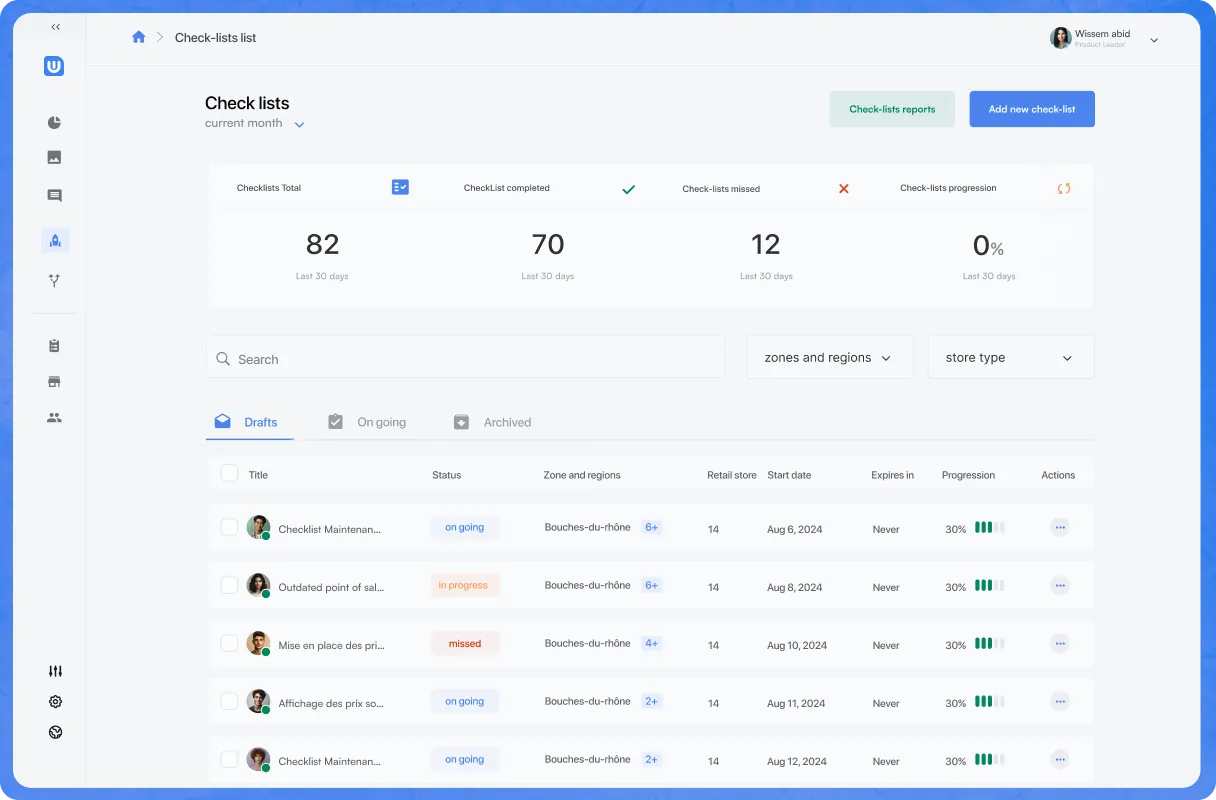1216x800 pixels.
Task: Click the rocket icon in sidebar
Action: pos(55,241)
